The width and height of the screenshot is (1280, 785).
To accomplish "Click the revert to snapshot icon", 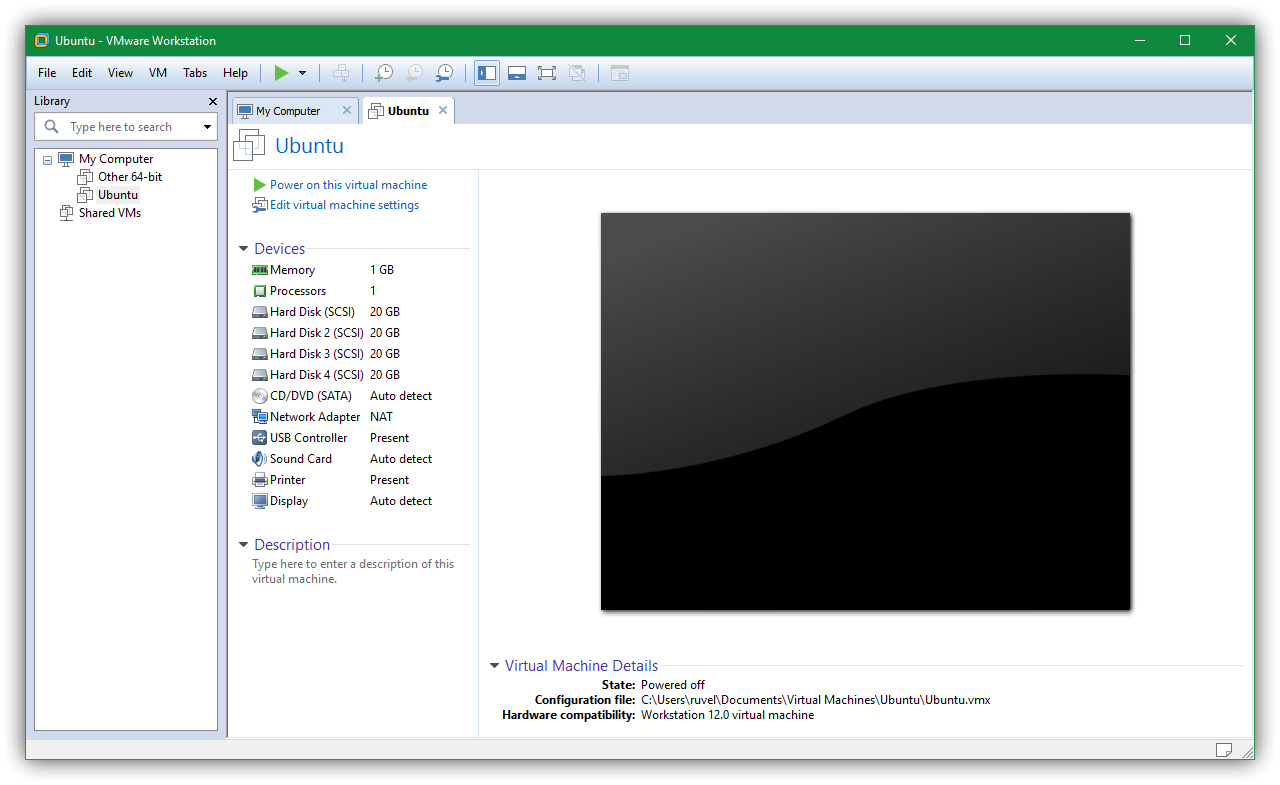I will coord(414,73).
